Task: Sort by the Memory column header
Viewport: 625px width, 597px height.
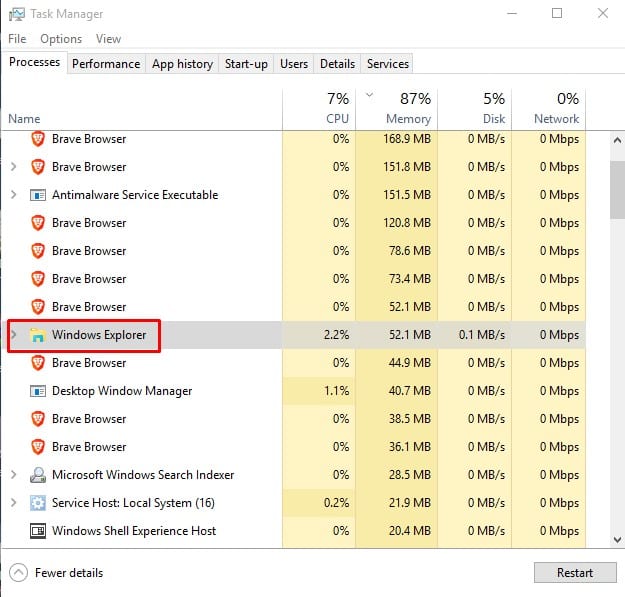Action: (397, 109)
